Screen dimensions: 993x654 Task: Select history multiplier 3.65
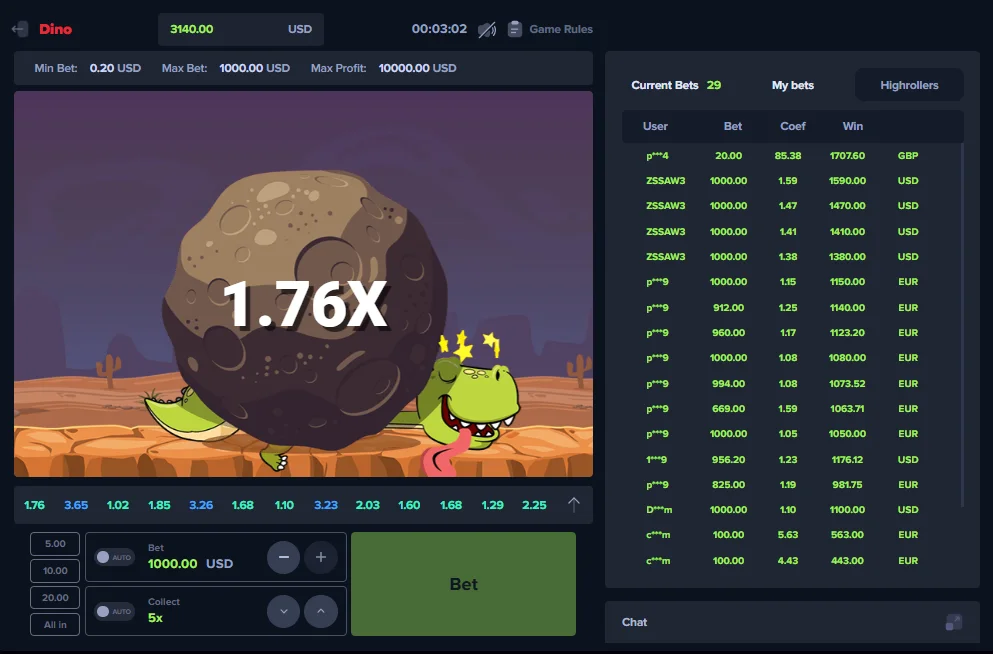coord(76,505)
